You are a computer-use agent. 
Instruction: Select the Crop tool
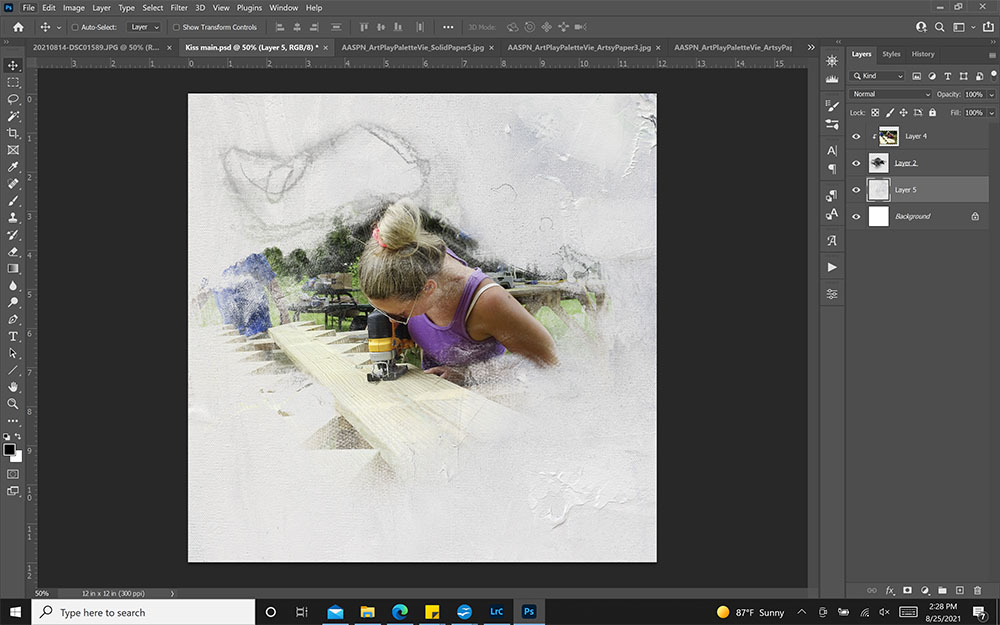(x=13, y=133)
